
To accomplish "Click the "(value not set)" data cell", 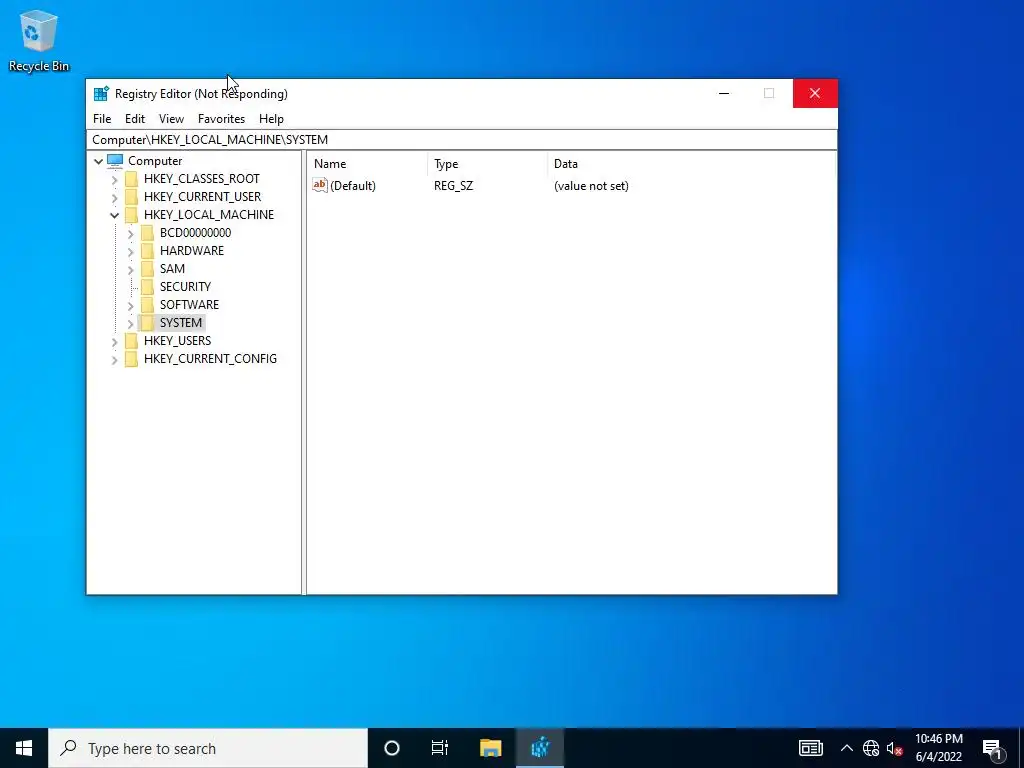I will [591, 186].
